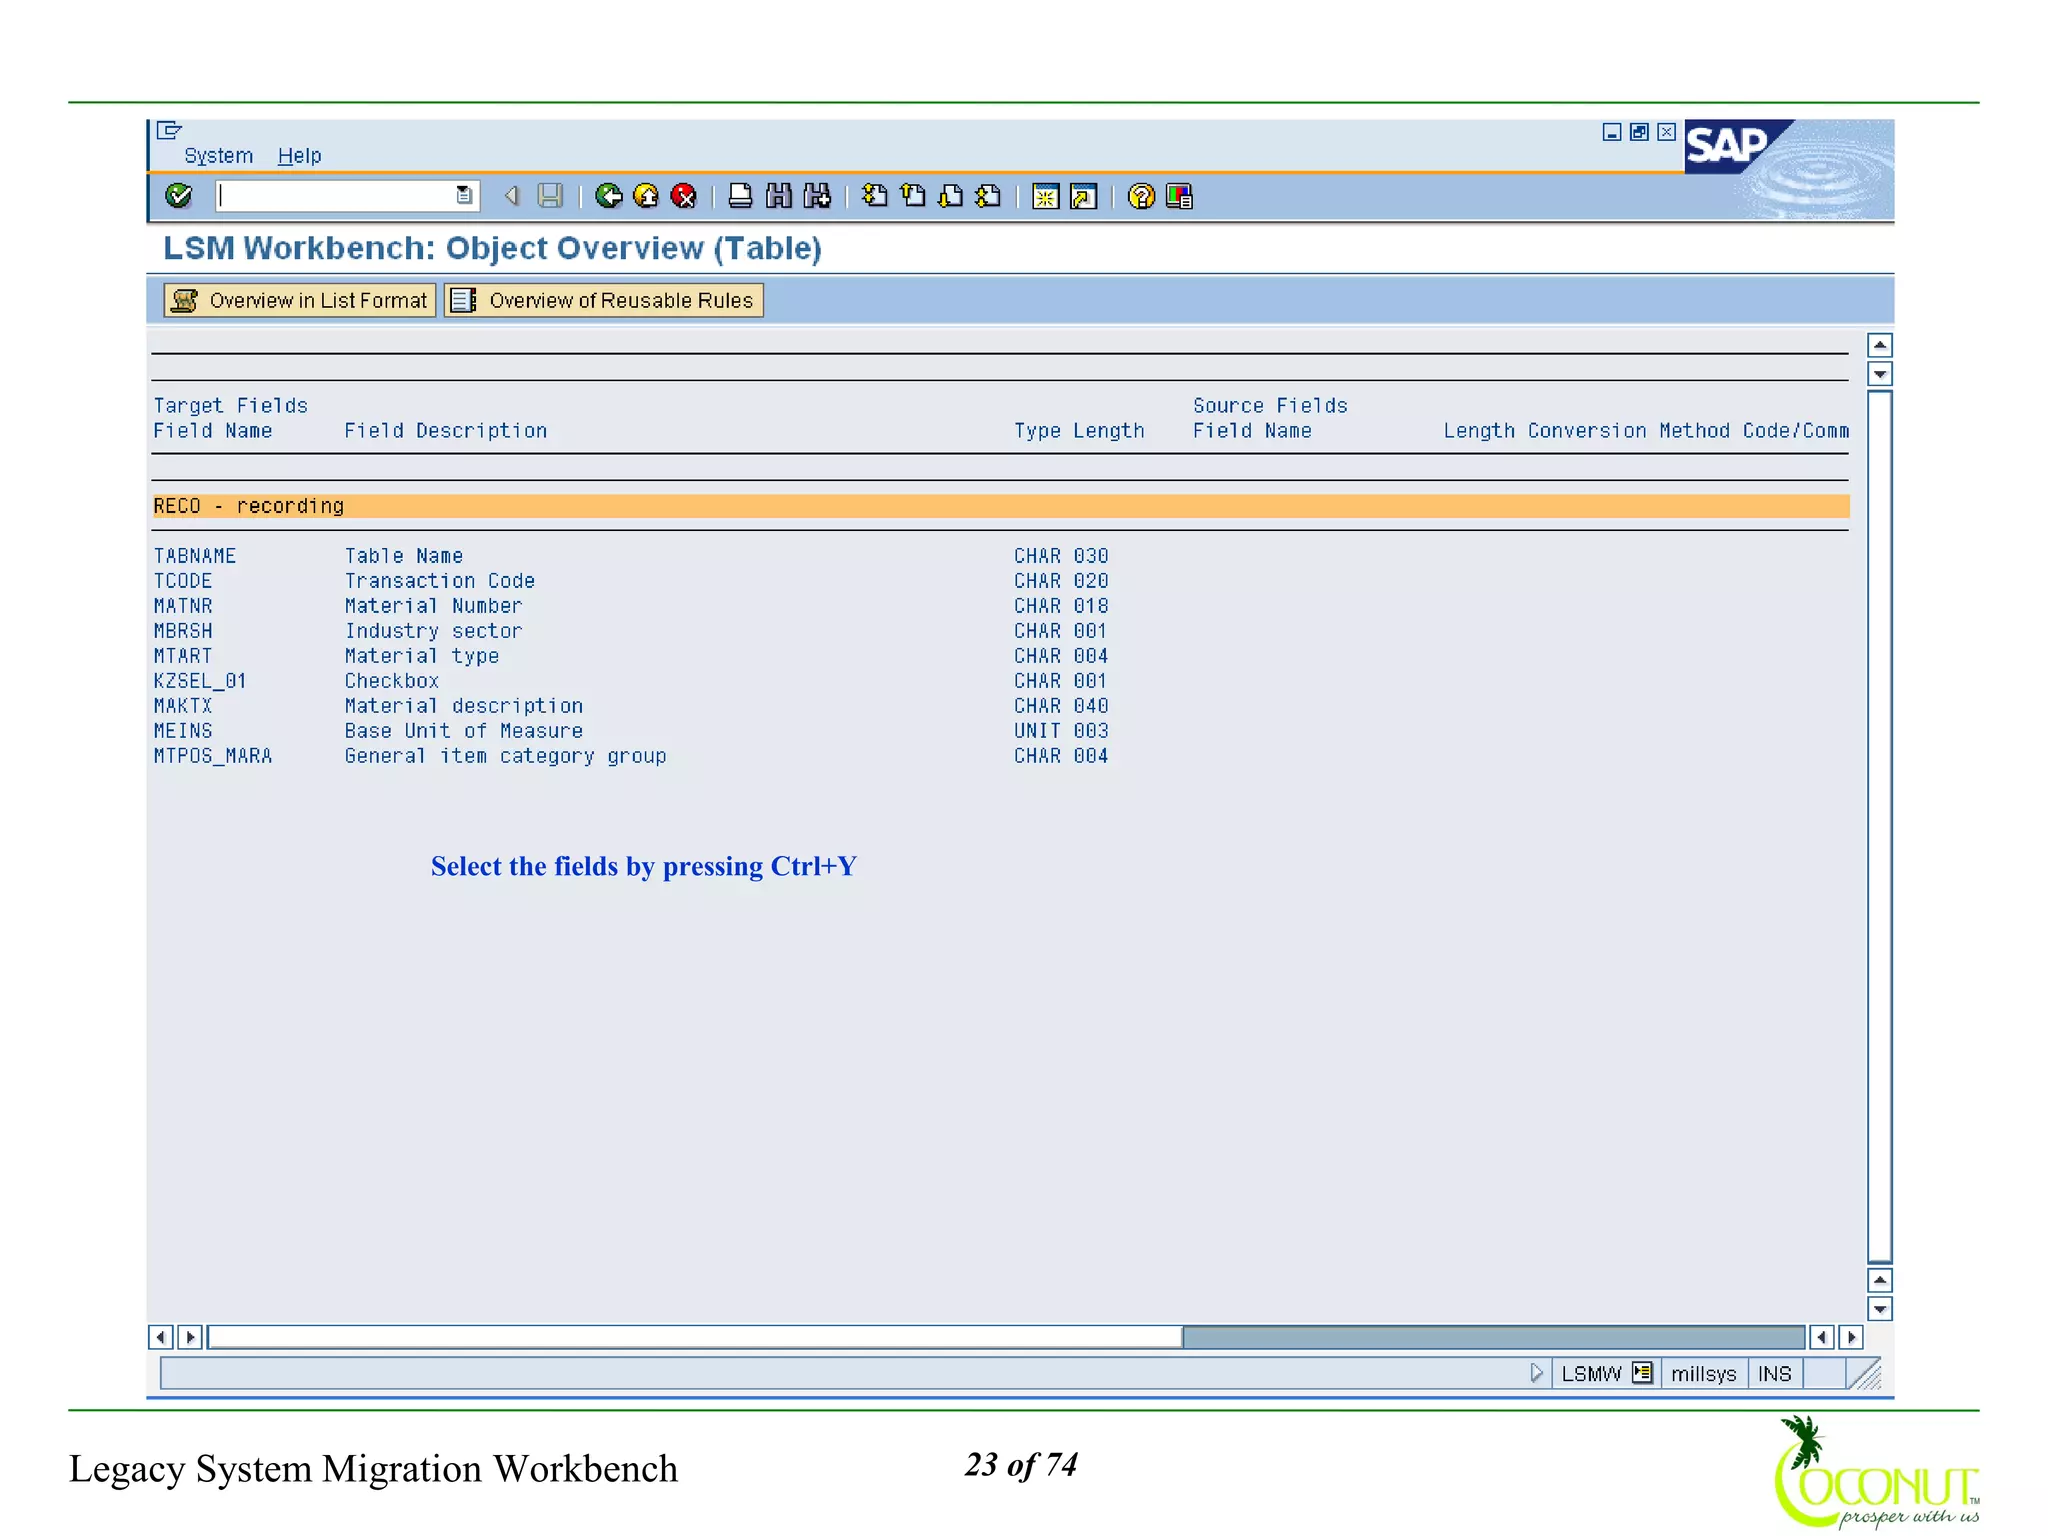This screenshot has width=2048, height=1536.
Task: Click the horizontal scrollbar right arrow at far right
Action: coord(1851,1337)
